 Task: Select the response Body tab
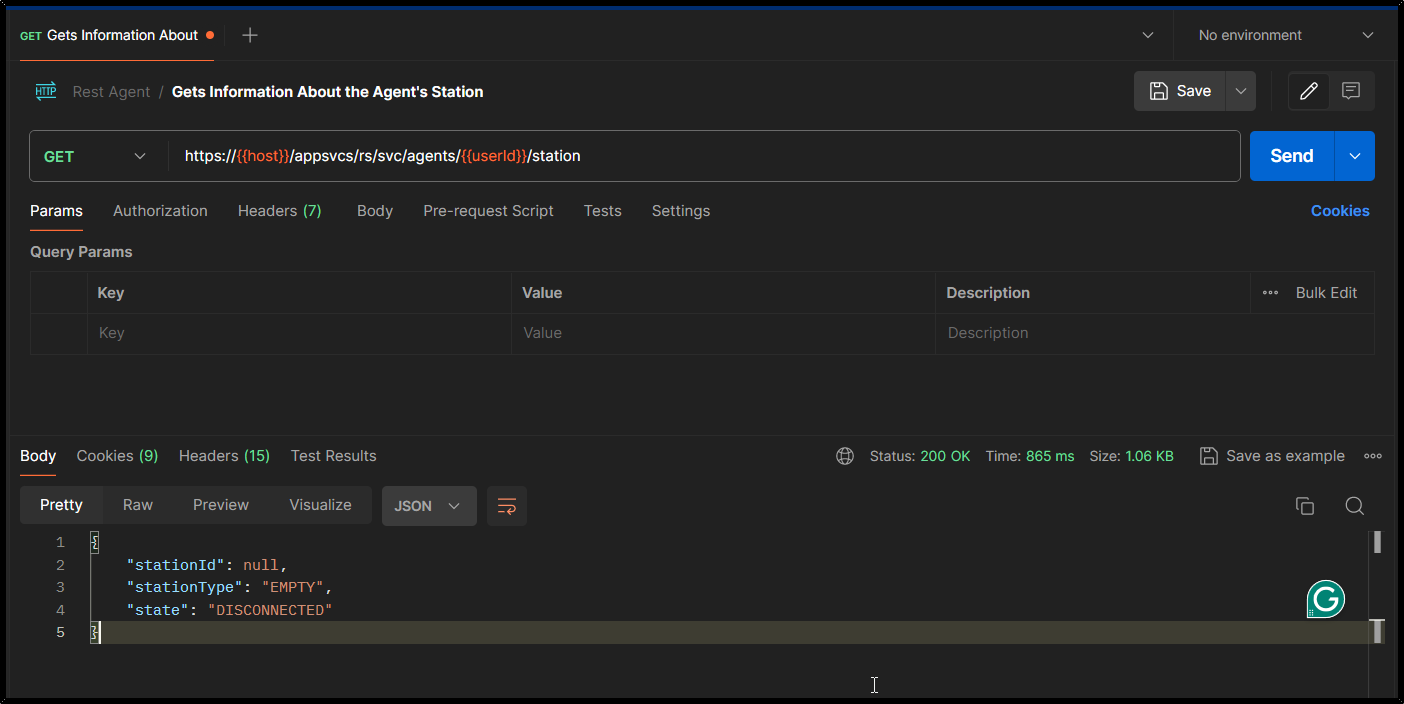pyautogui.click(x=38, y=456)
